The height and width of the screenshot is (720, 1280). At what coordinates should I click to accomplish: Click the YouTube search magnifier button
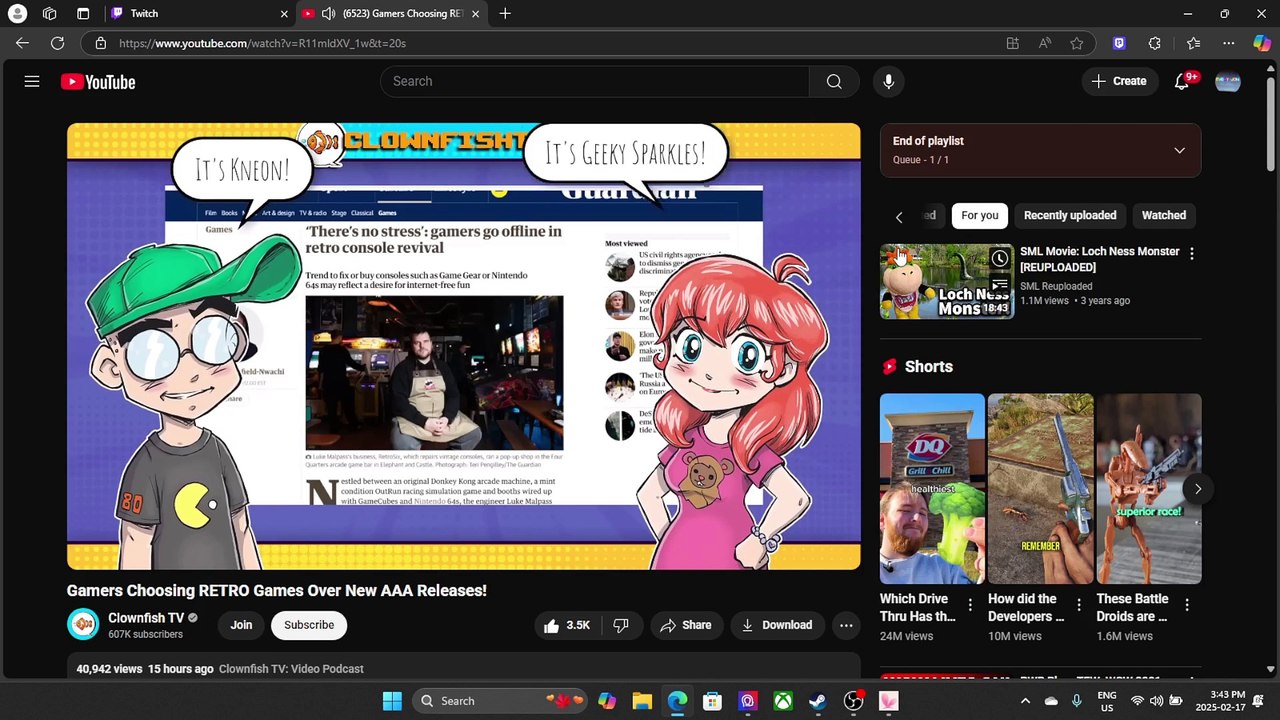(x=834, y=82)
